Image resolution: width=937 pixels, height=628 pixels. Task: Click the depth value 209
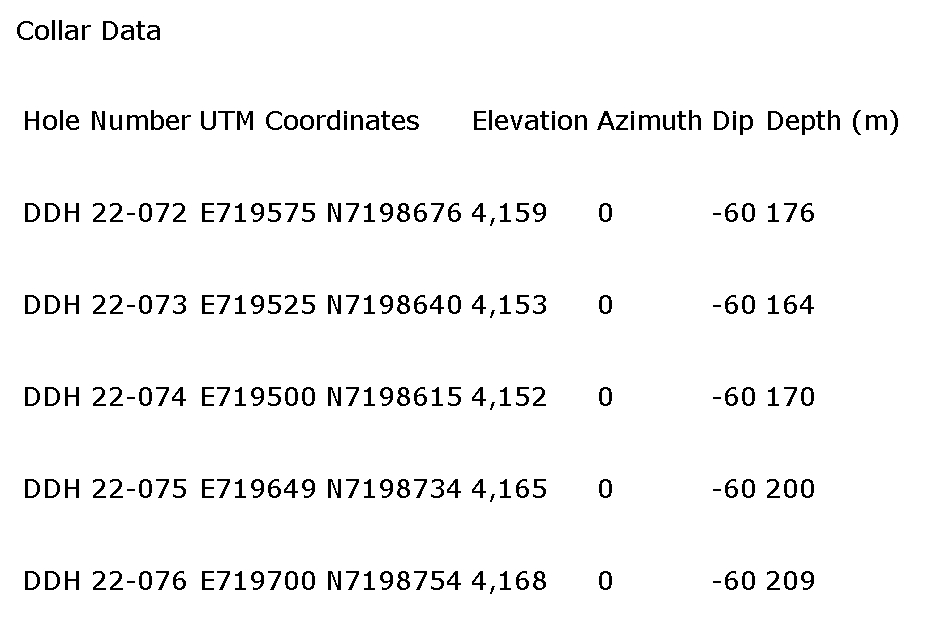click(790, 581)
